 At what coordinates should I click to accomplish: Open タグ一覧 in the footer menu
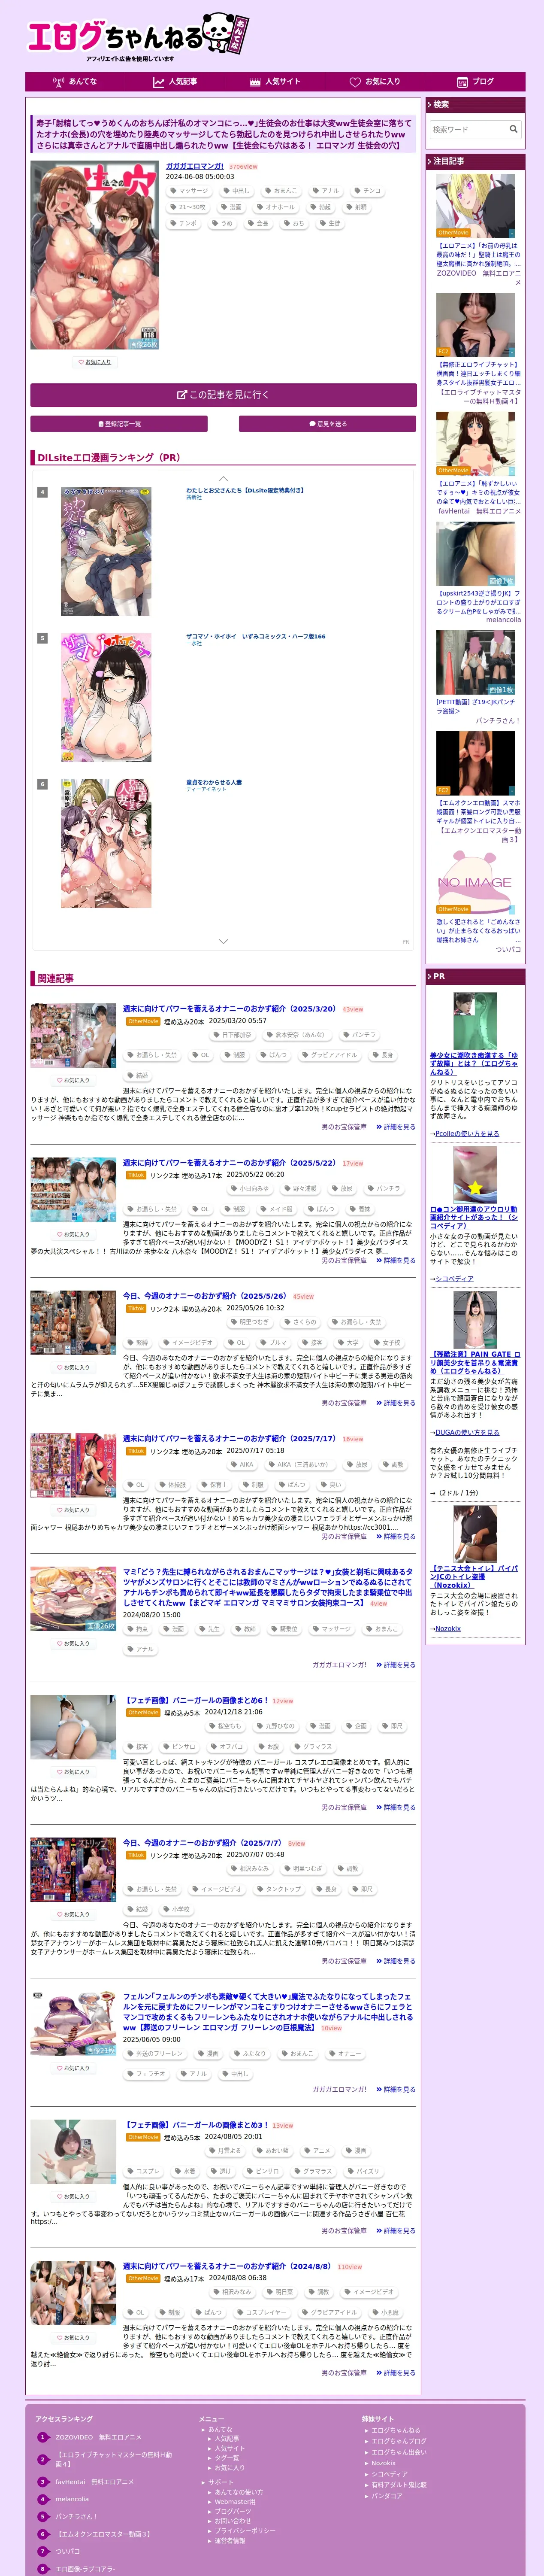click(227, 2458)
